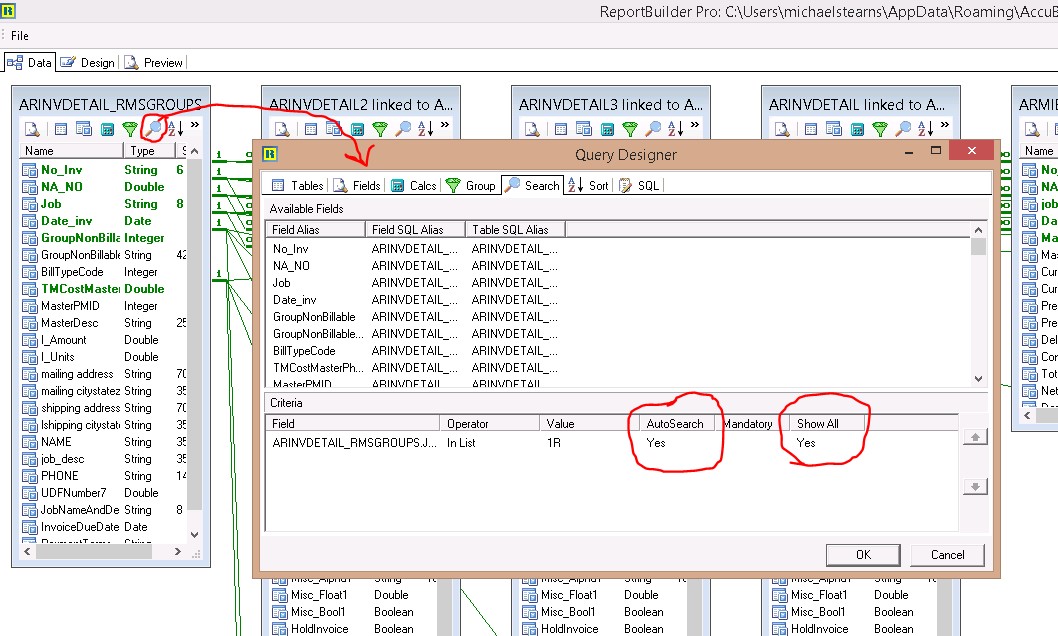Image resolution: width=1058 pixels, height=636 pixels.
Task: Click Sort A-Z icon in ARINVDETAIL2 panel
Action: pos(426,127)
